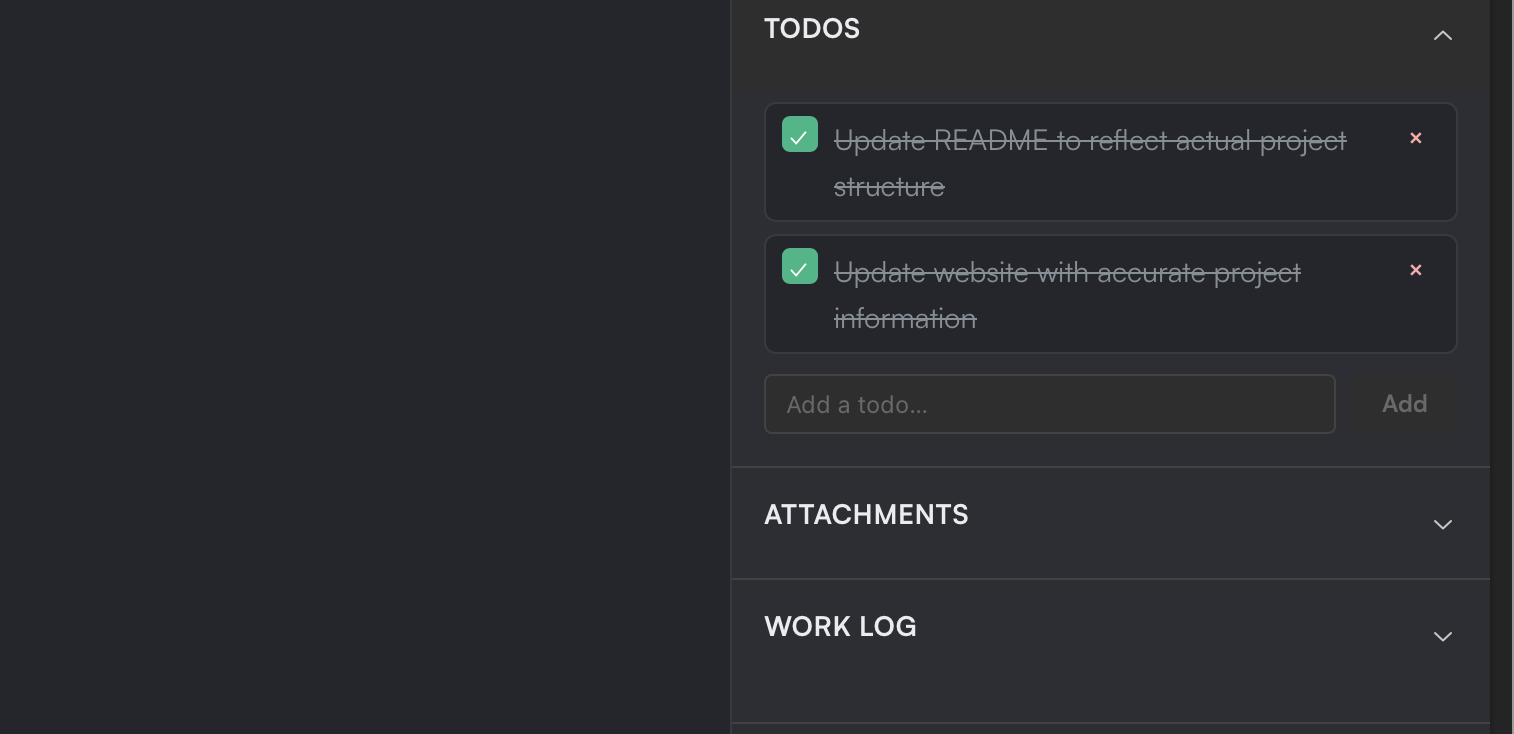Click the green checkmark beside the README todo
Screen dimensions: 1514x734
click(800, 134)
